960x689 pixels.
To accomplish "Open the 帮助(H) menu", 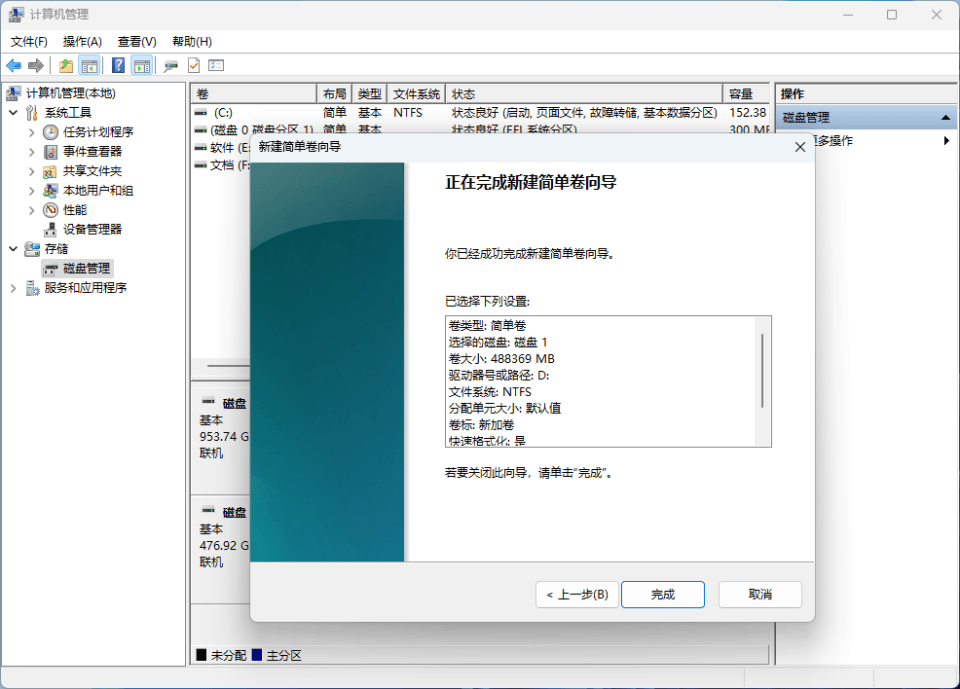I will point(192,42).
